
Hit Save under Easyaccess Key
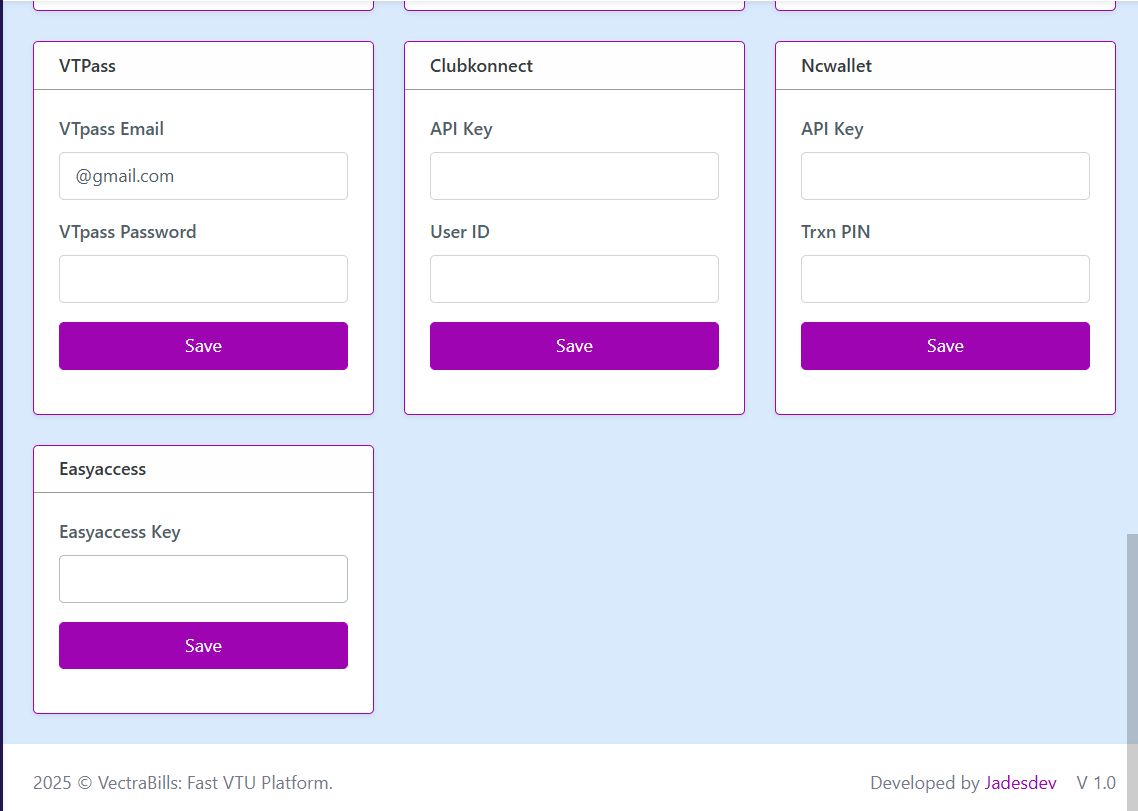[x=203, y=646]
